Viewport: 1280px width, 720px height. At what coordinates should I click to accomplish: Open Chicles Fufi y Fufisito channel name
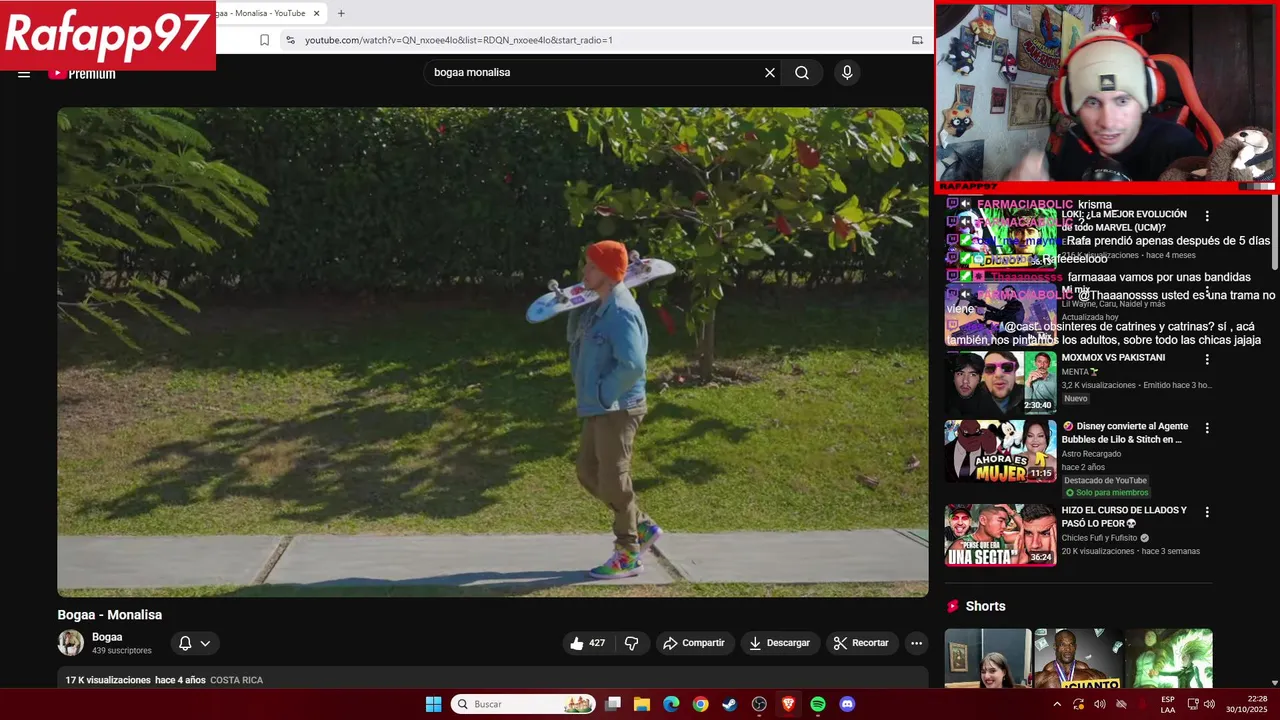1099,538
